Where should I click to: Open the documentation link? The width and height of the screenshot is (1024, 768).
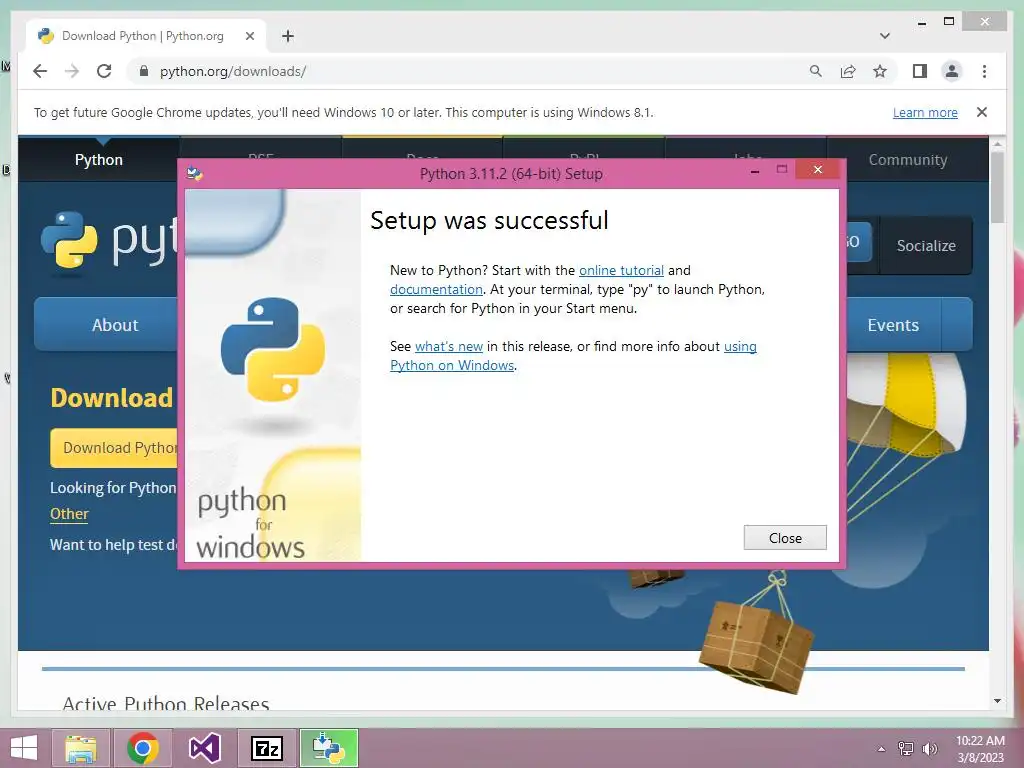(x=436, y=289)
